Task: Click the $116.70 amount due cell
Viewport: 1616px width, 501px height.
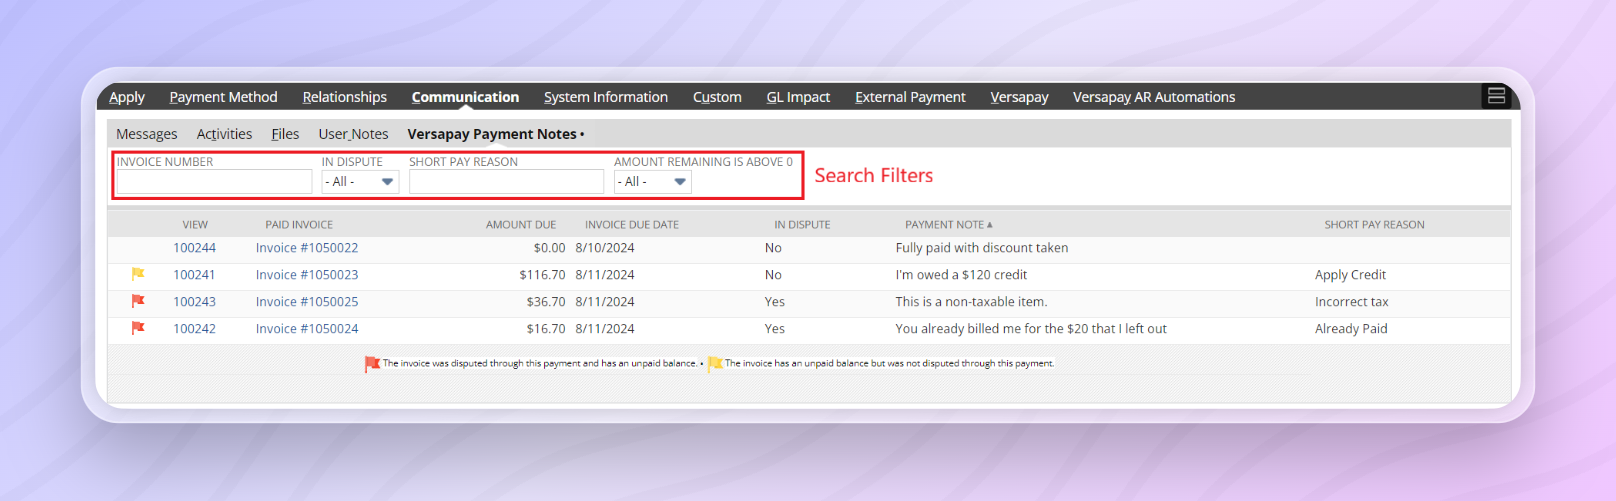Action: 542,274
